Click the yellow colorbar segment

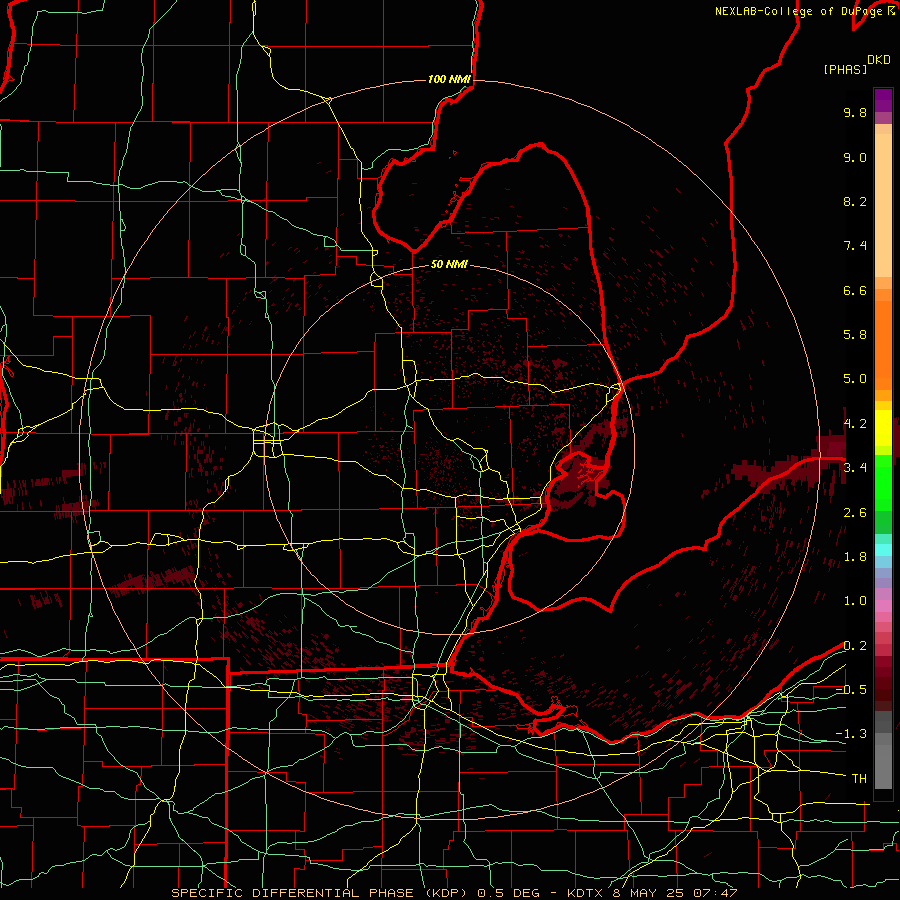point(883,428)
